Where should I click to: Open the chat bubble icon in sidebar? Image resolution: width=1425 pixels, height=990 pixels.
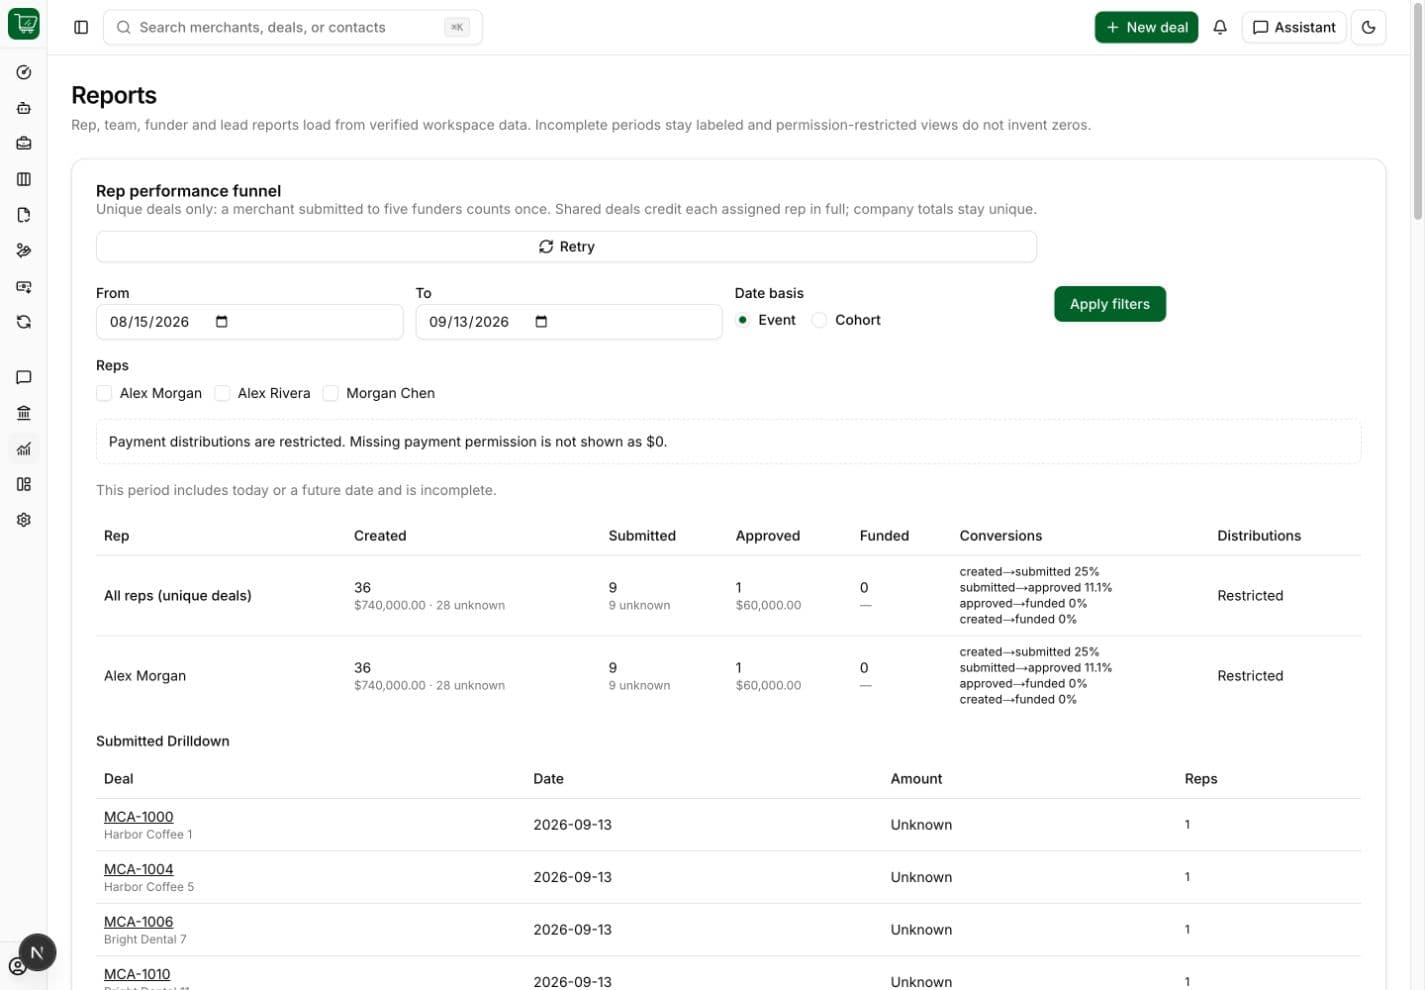[x=24, y=377]
